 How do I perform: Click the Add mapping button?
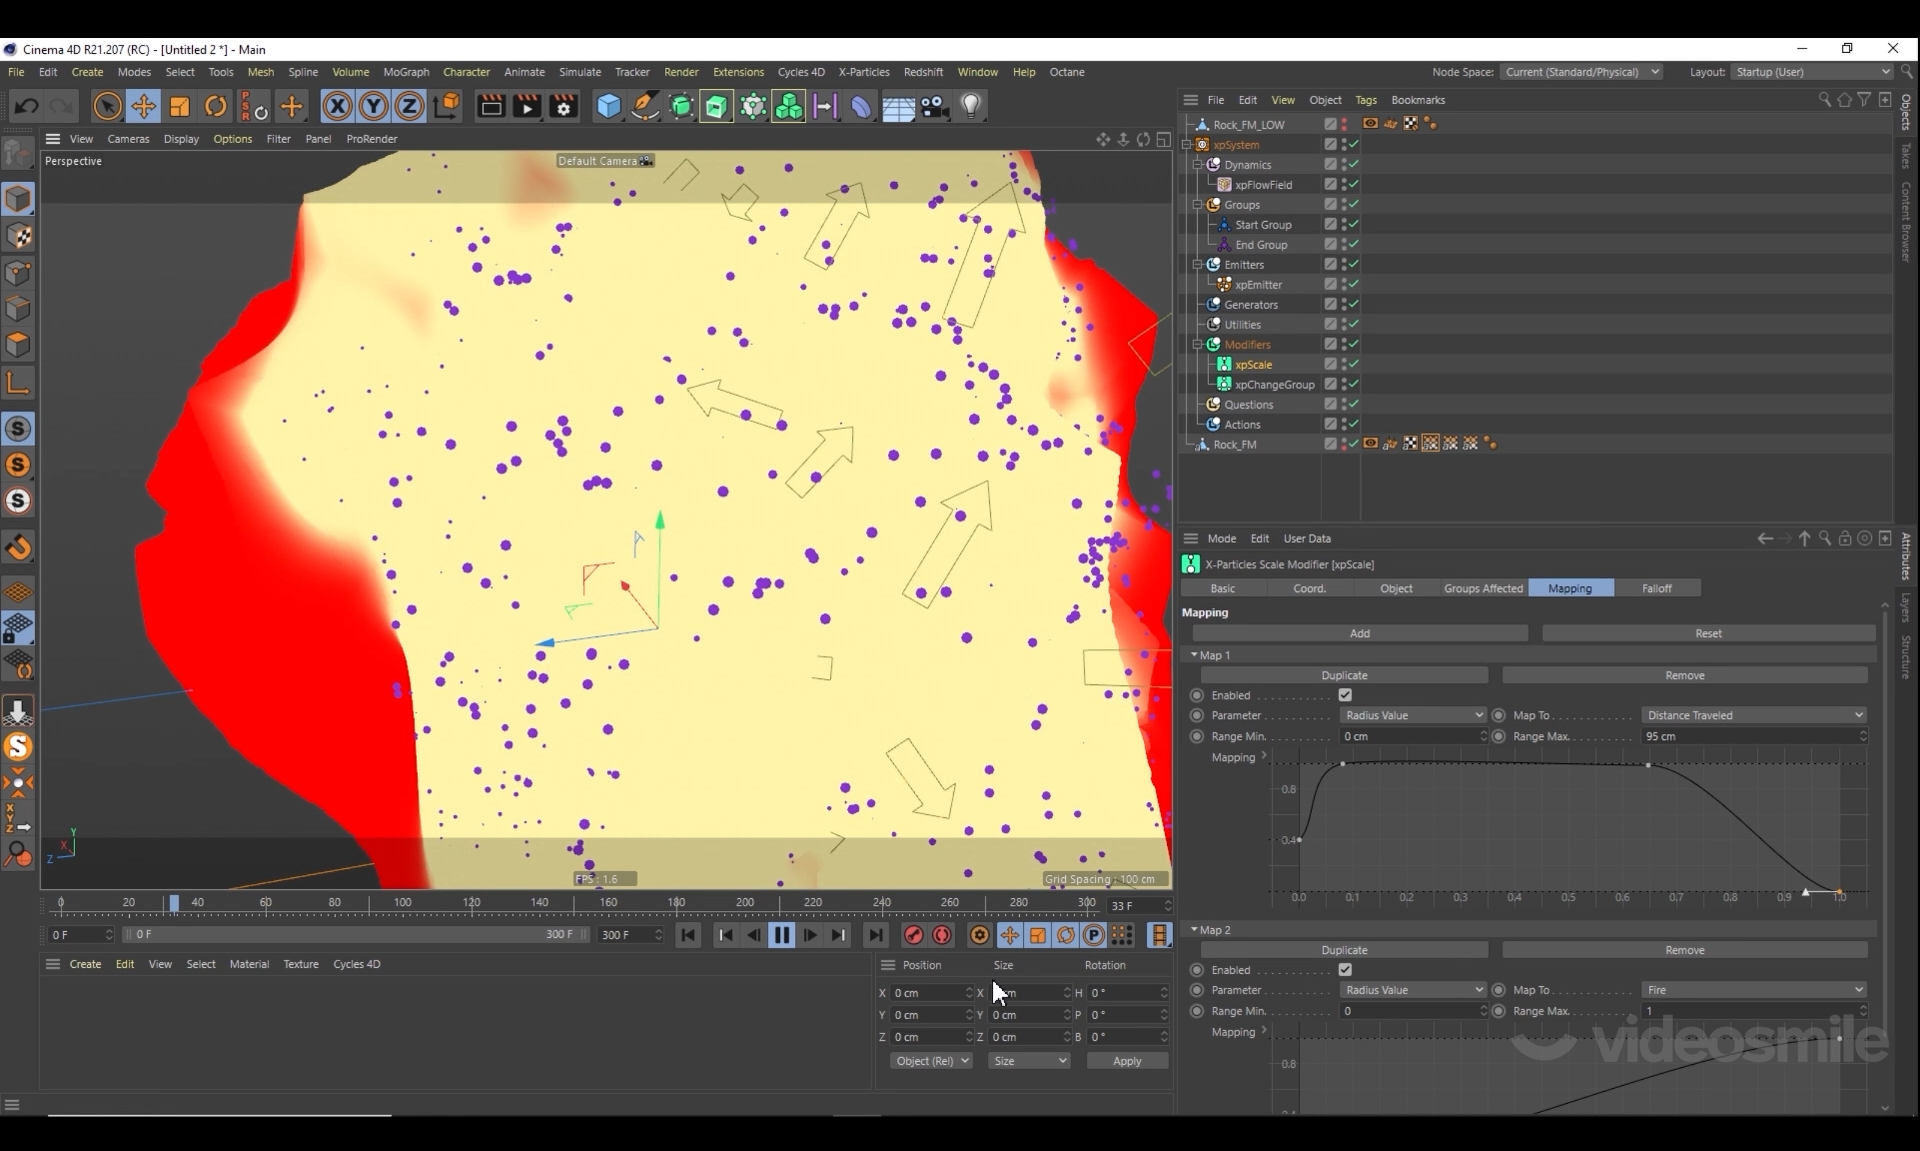tap(1359, 633)
